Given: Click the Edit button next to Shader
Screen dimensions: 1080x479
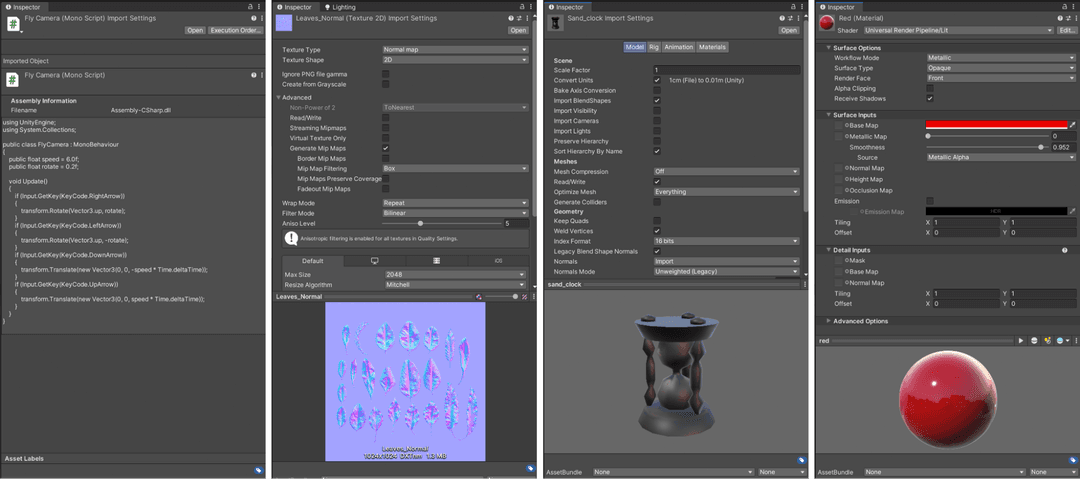Looking at the screenshot, I should tap(1067, 30).
